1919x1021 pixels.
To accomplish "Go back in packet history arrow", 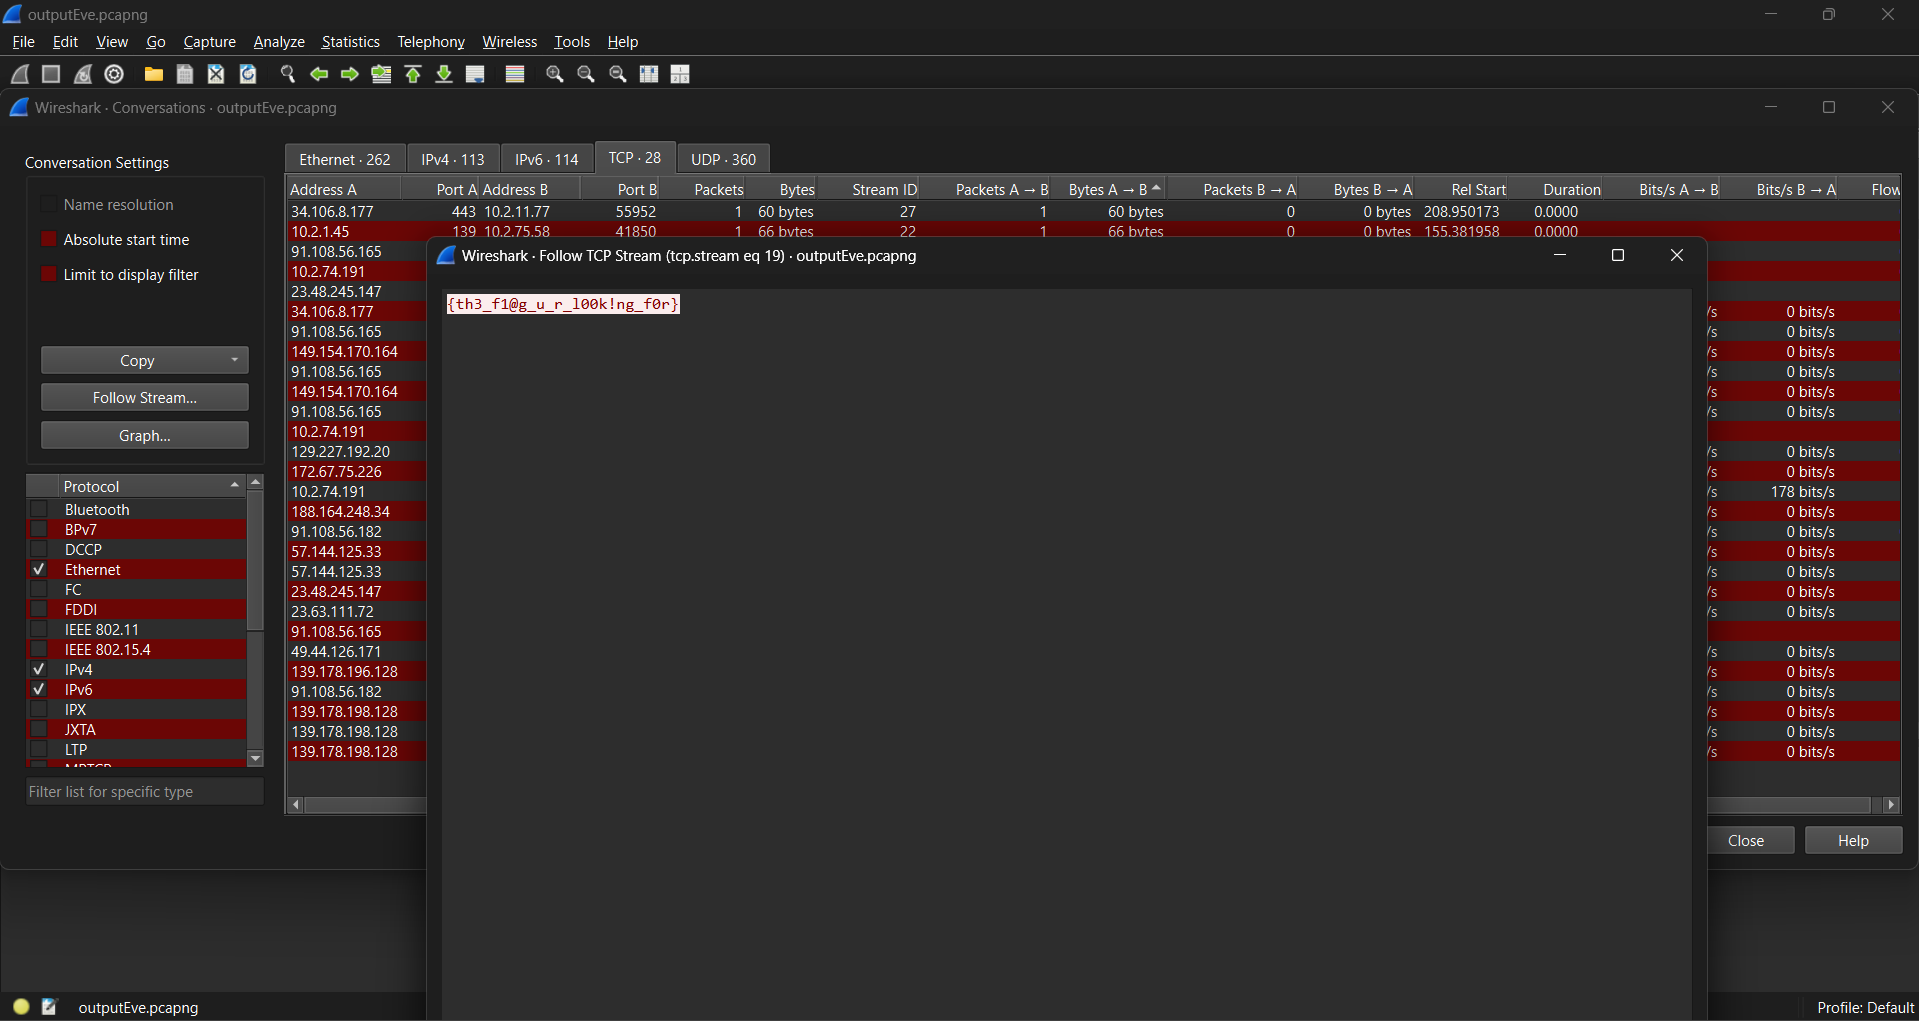I will (x=319, y=74).
